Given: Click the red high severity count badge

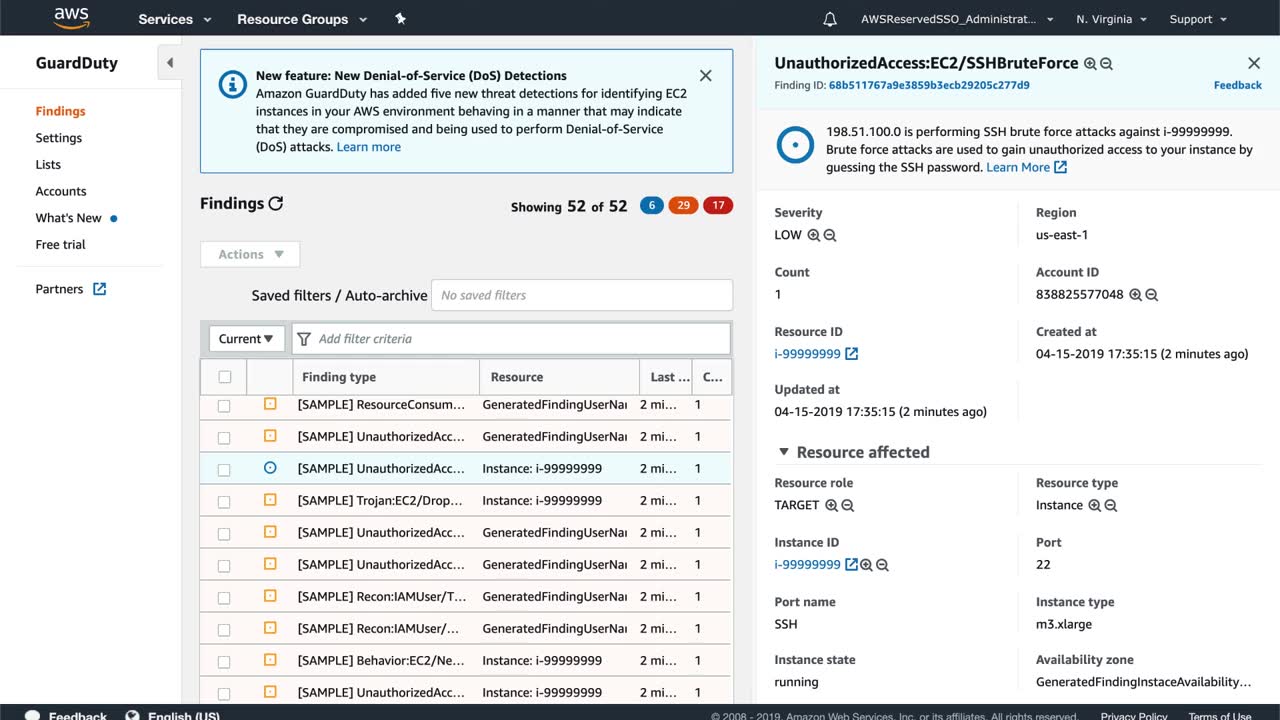Looking at the screenshot, I should click(717, 206).
